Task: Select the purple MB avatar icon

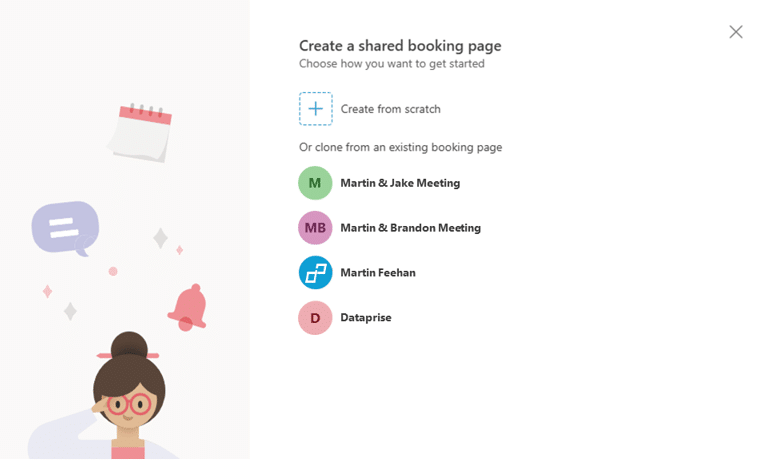Action: (315, 228)
